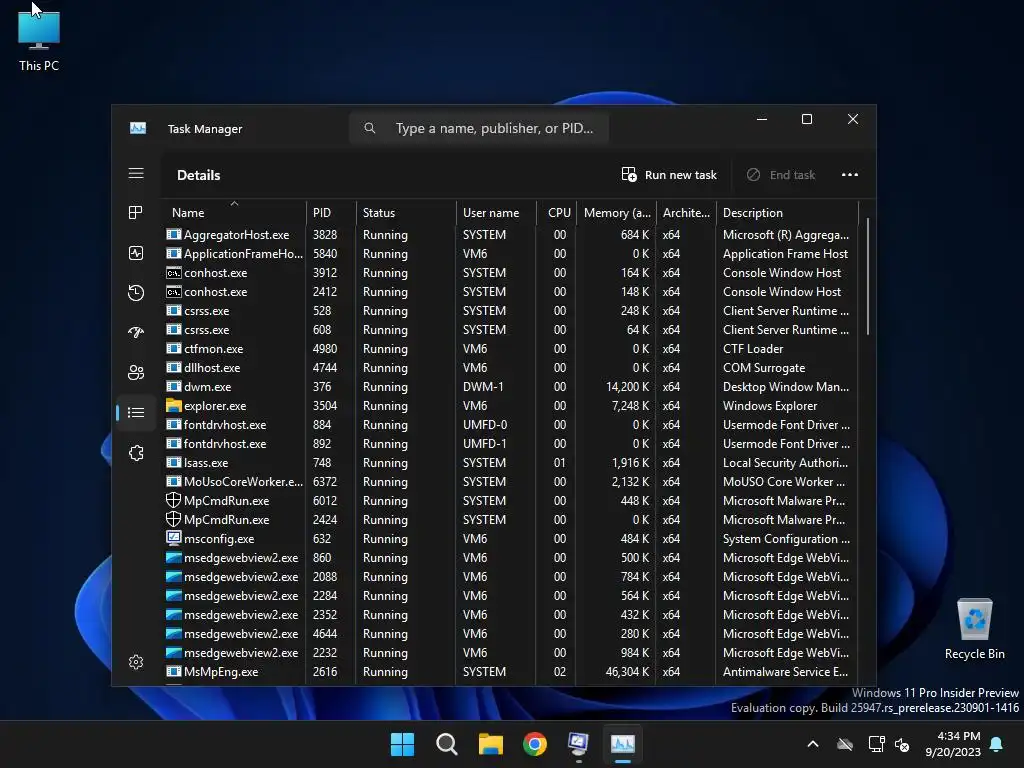
Task: Open the Task Manager hamburger navigation menu
Action: [x=136, y=173]
